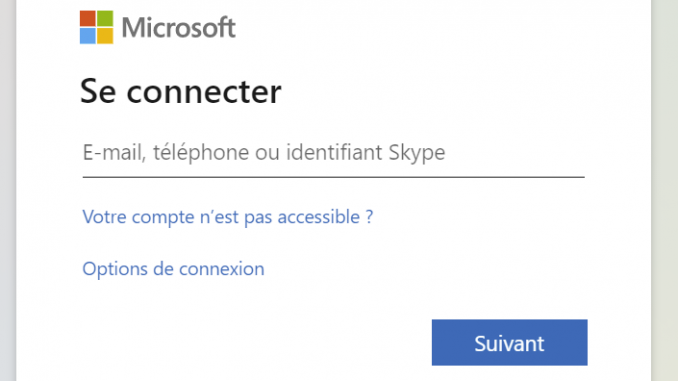Click the Microsoft four-square logo
The image size is (678, 381).
96,27
